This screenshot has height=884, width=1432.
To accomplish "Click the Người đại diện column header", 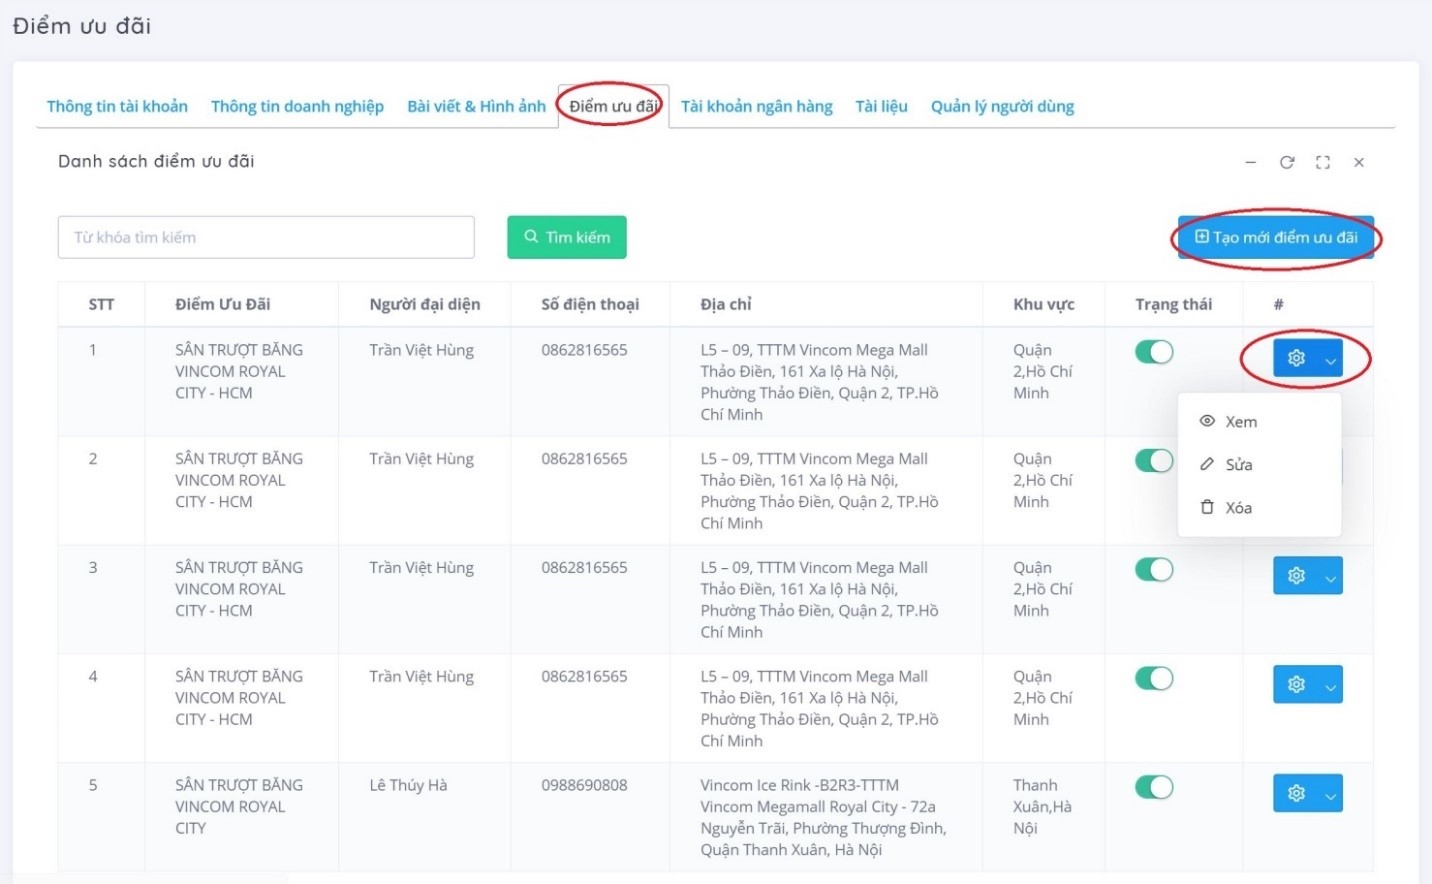I will tap(424, 304).
